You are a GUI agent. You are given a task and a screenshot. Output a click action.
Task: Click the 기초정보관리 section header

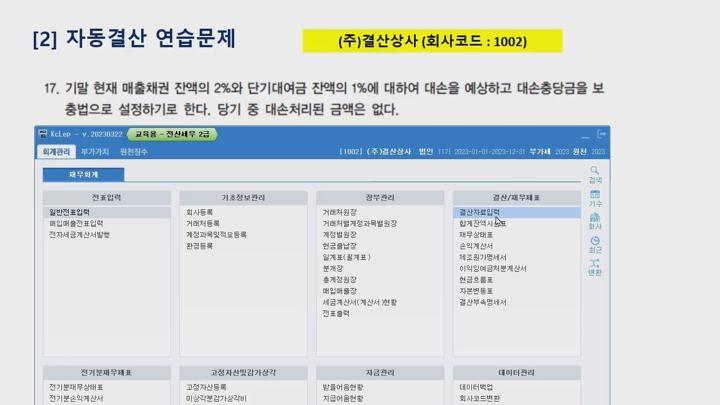(x=243, y=197)
